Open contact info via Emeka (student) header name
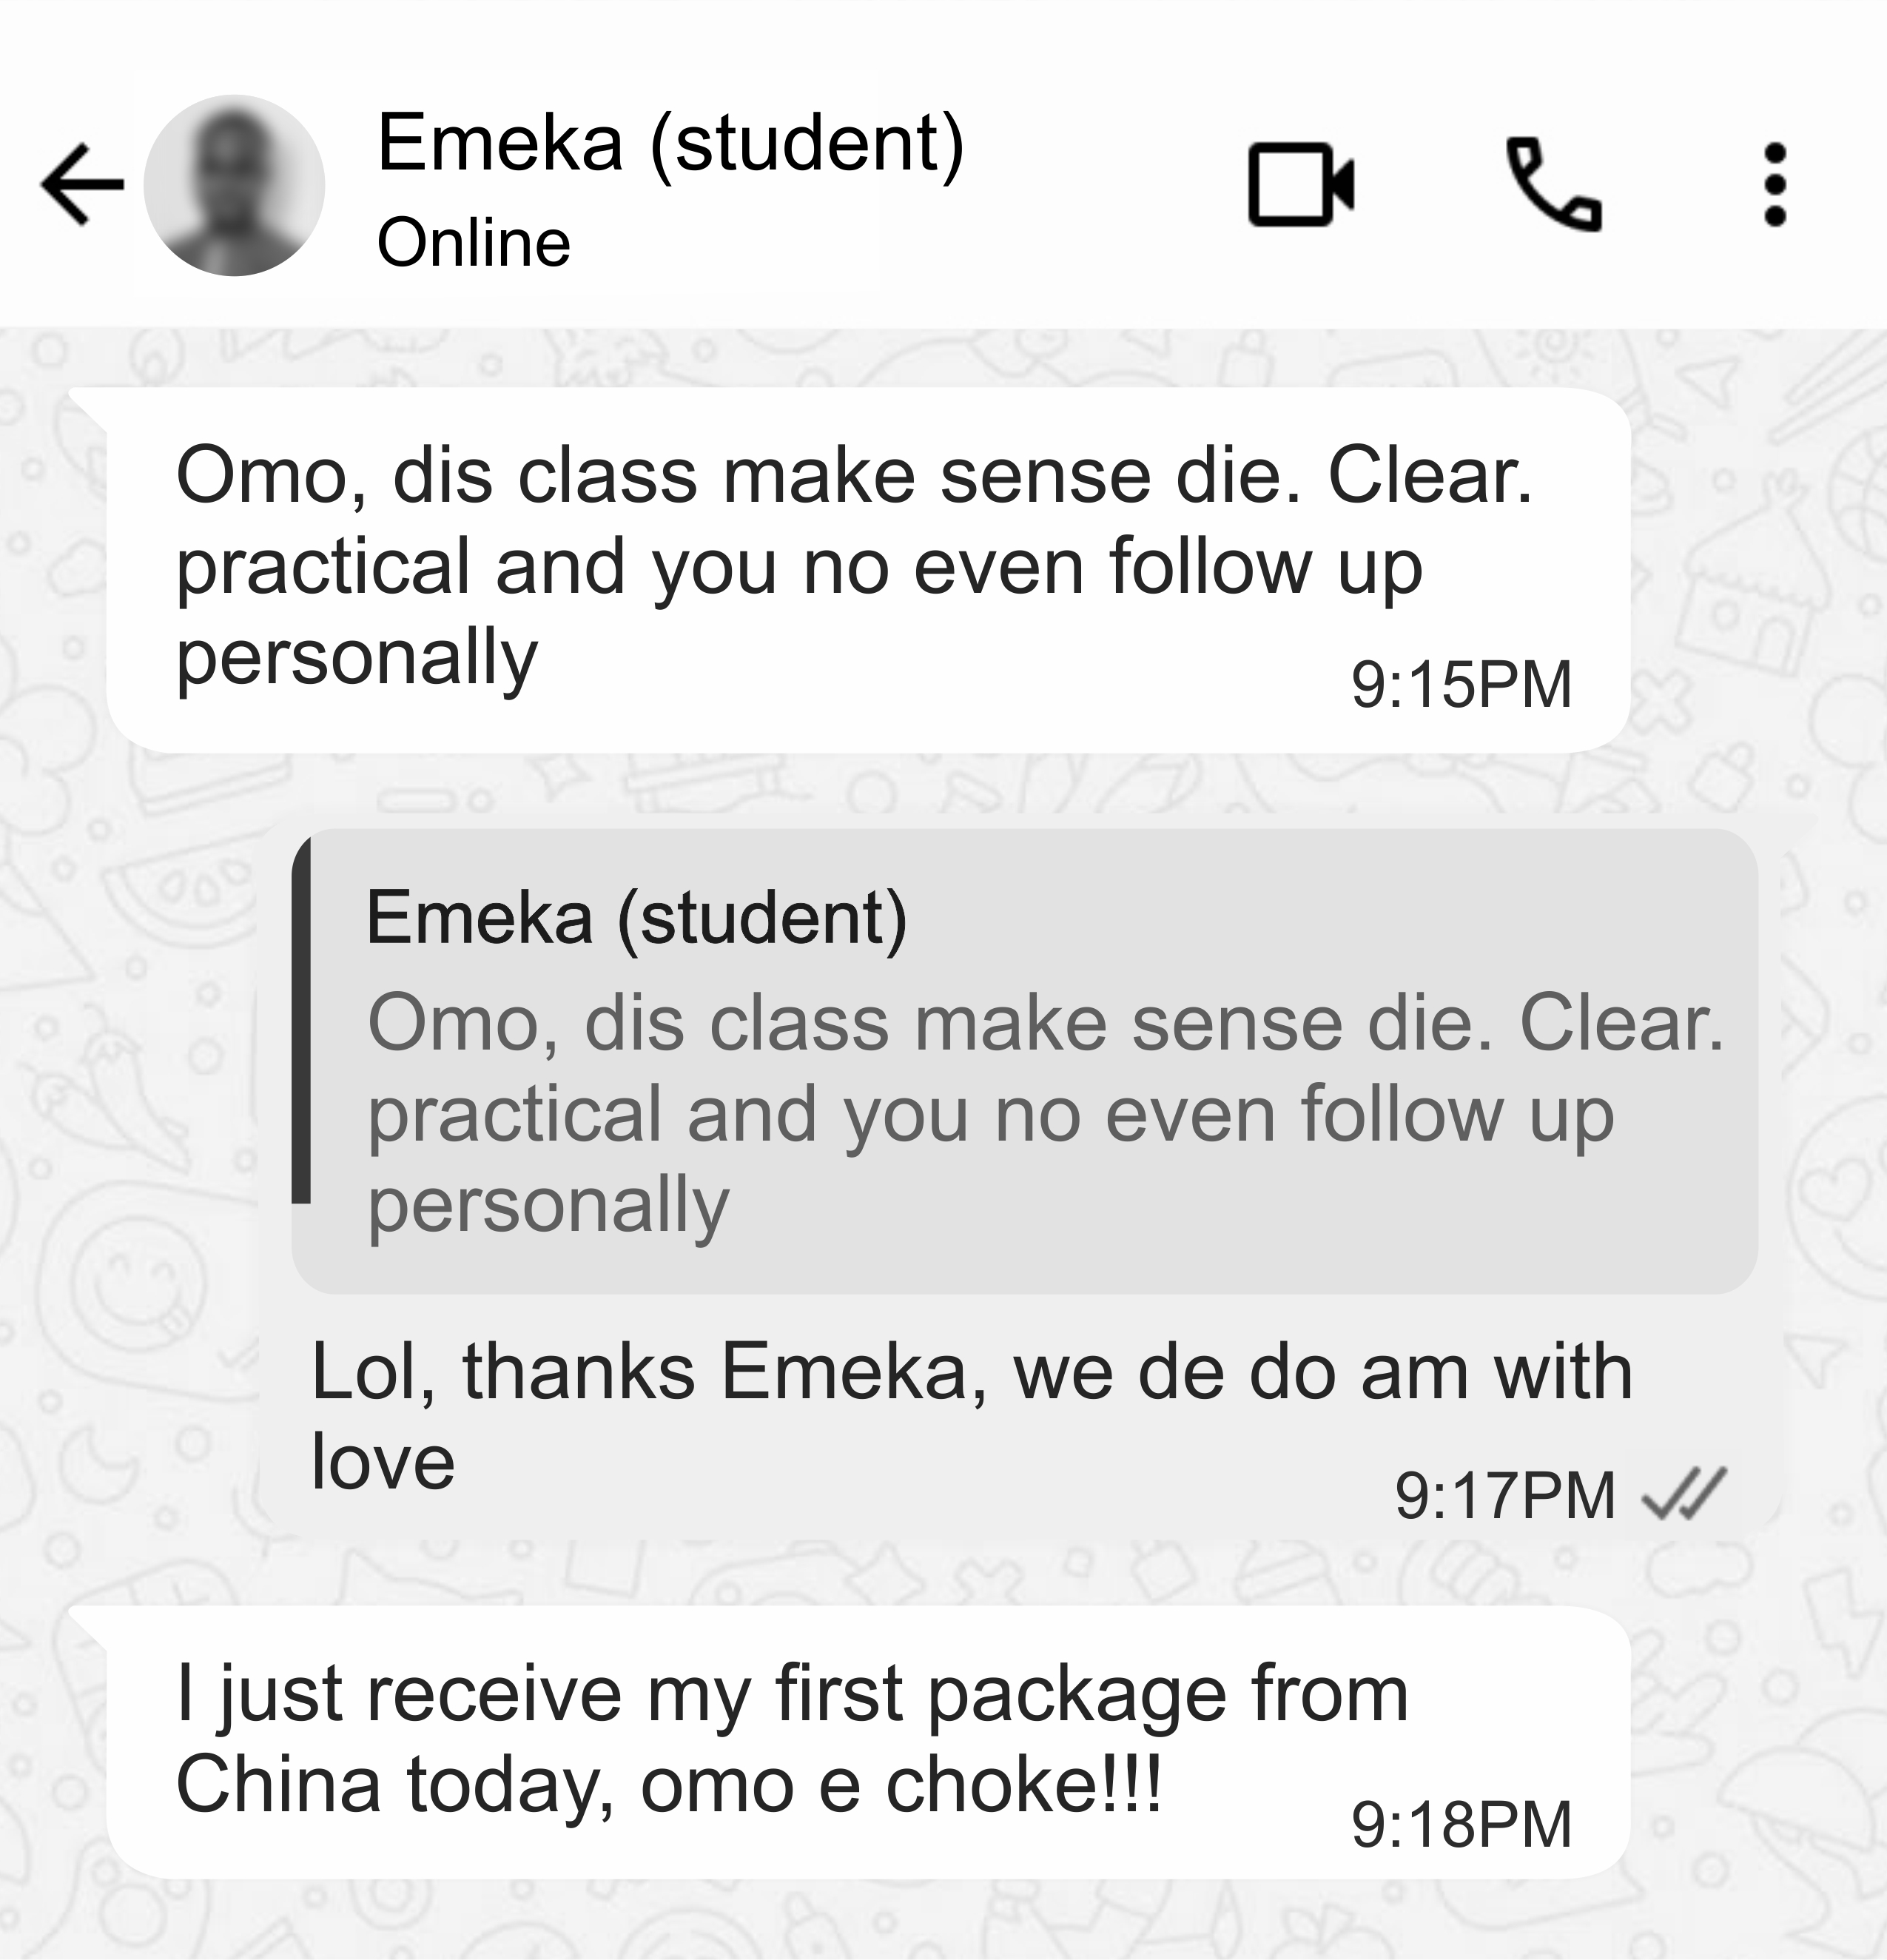Image resolution: width=1887 pixels, height=1960 pixels. (x=670, y=142)
